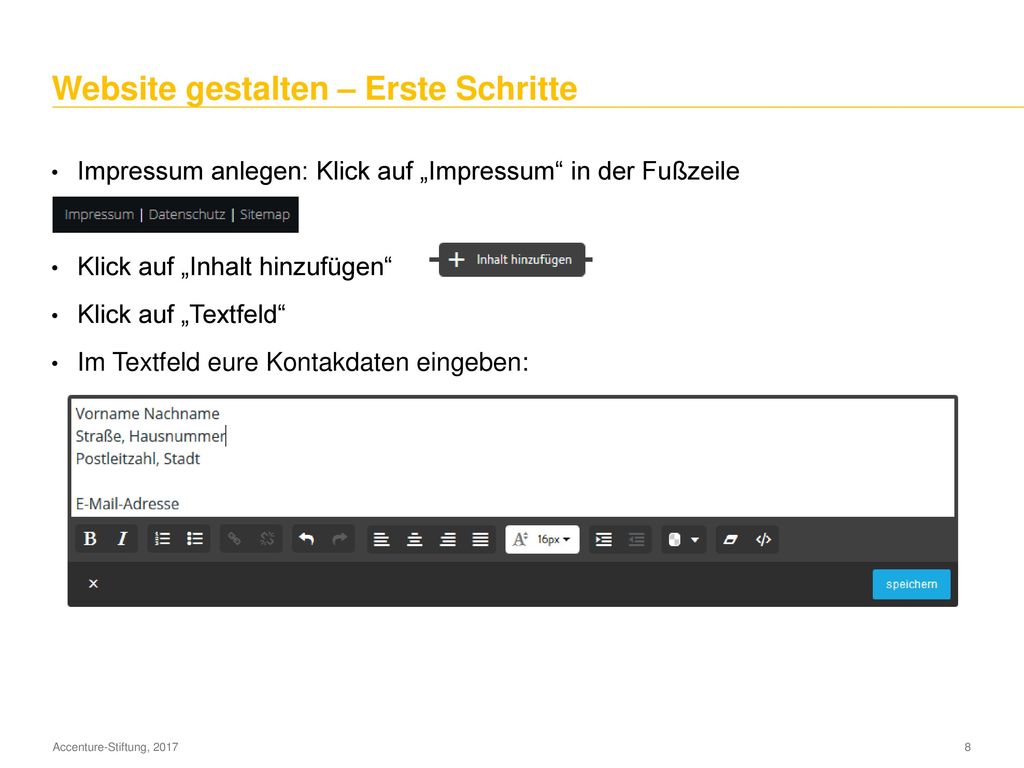Switch to HTML source code view

pyautogui.click(x=763, y=539)
